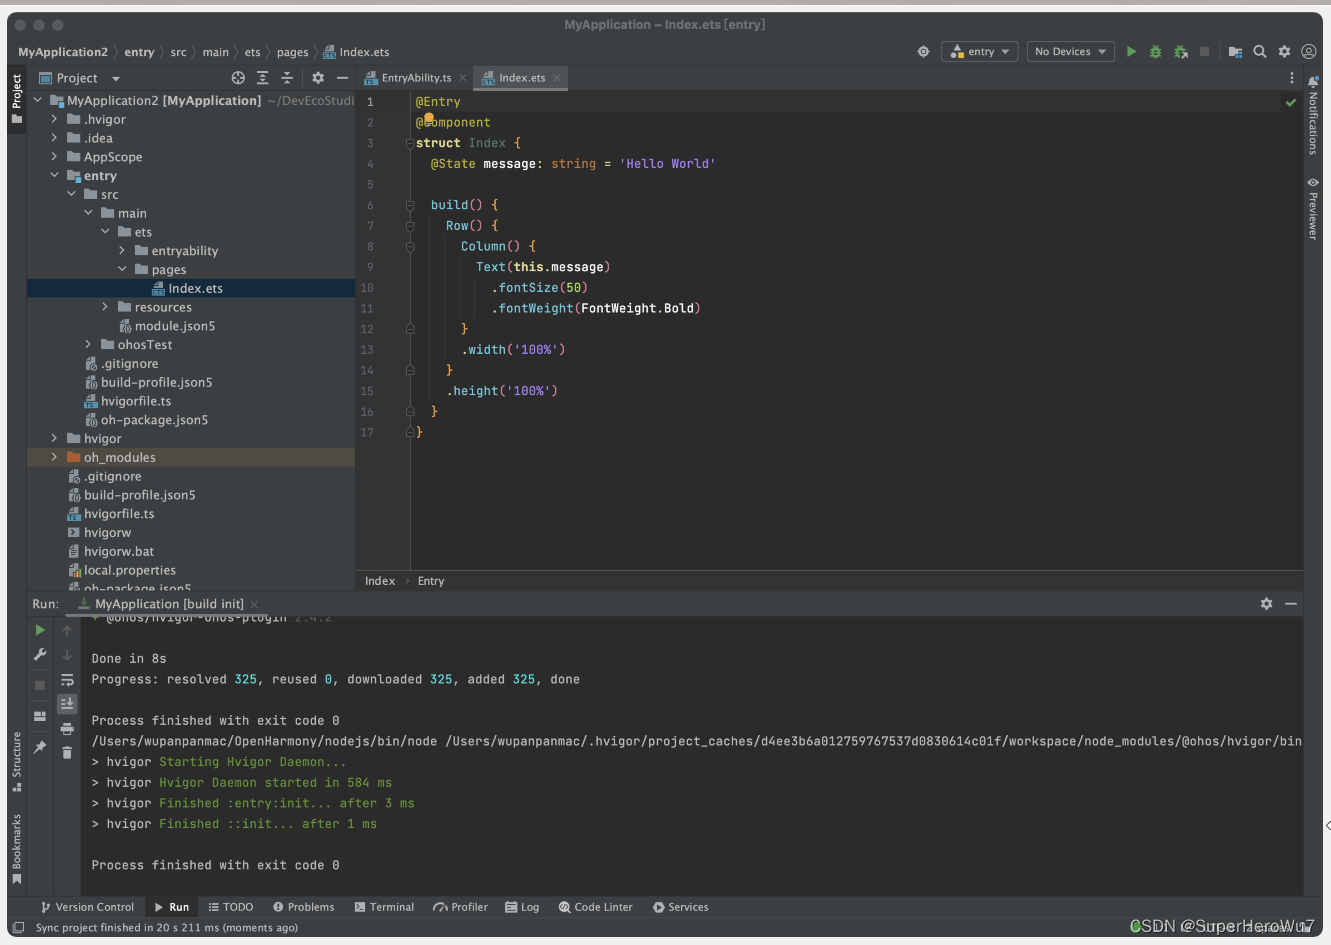Select Index.ets file in project tree
Image resolution: width=1331 pixels, height=945 pixels.
pos(191,288)
